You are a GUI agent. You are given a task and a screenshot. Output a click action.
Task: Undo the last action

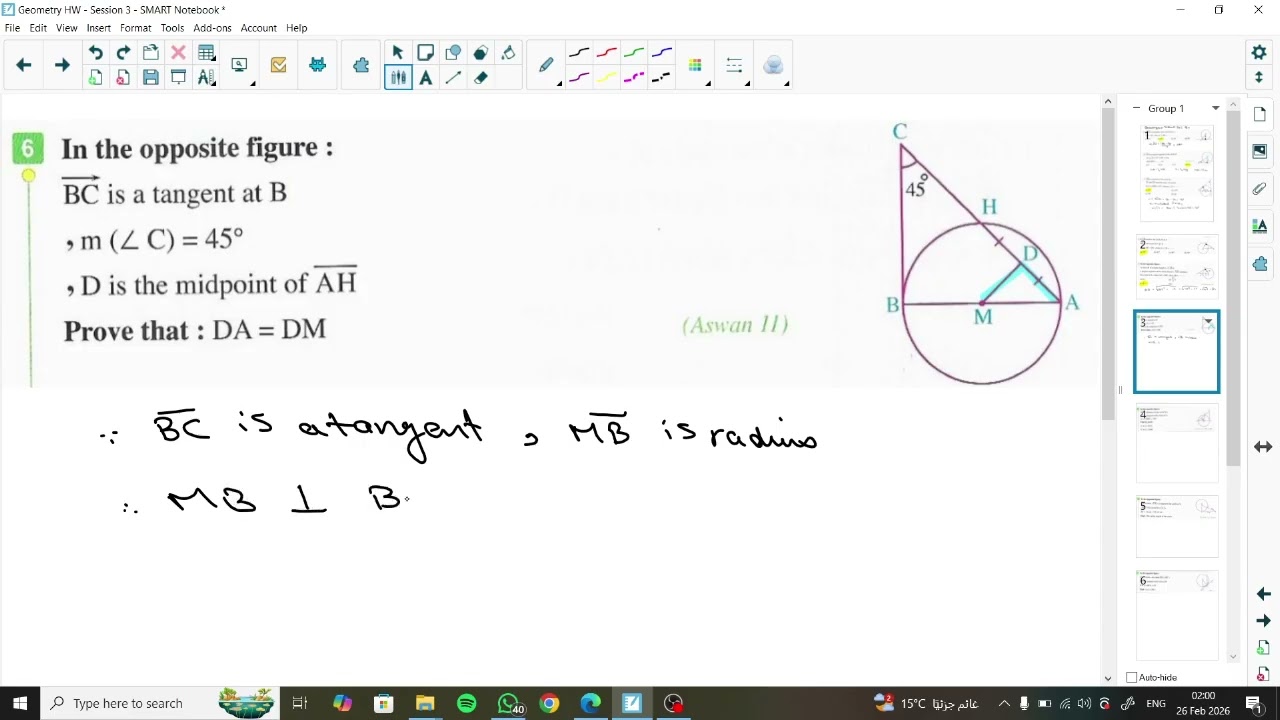95,52
